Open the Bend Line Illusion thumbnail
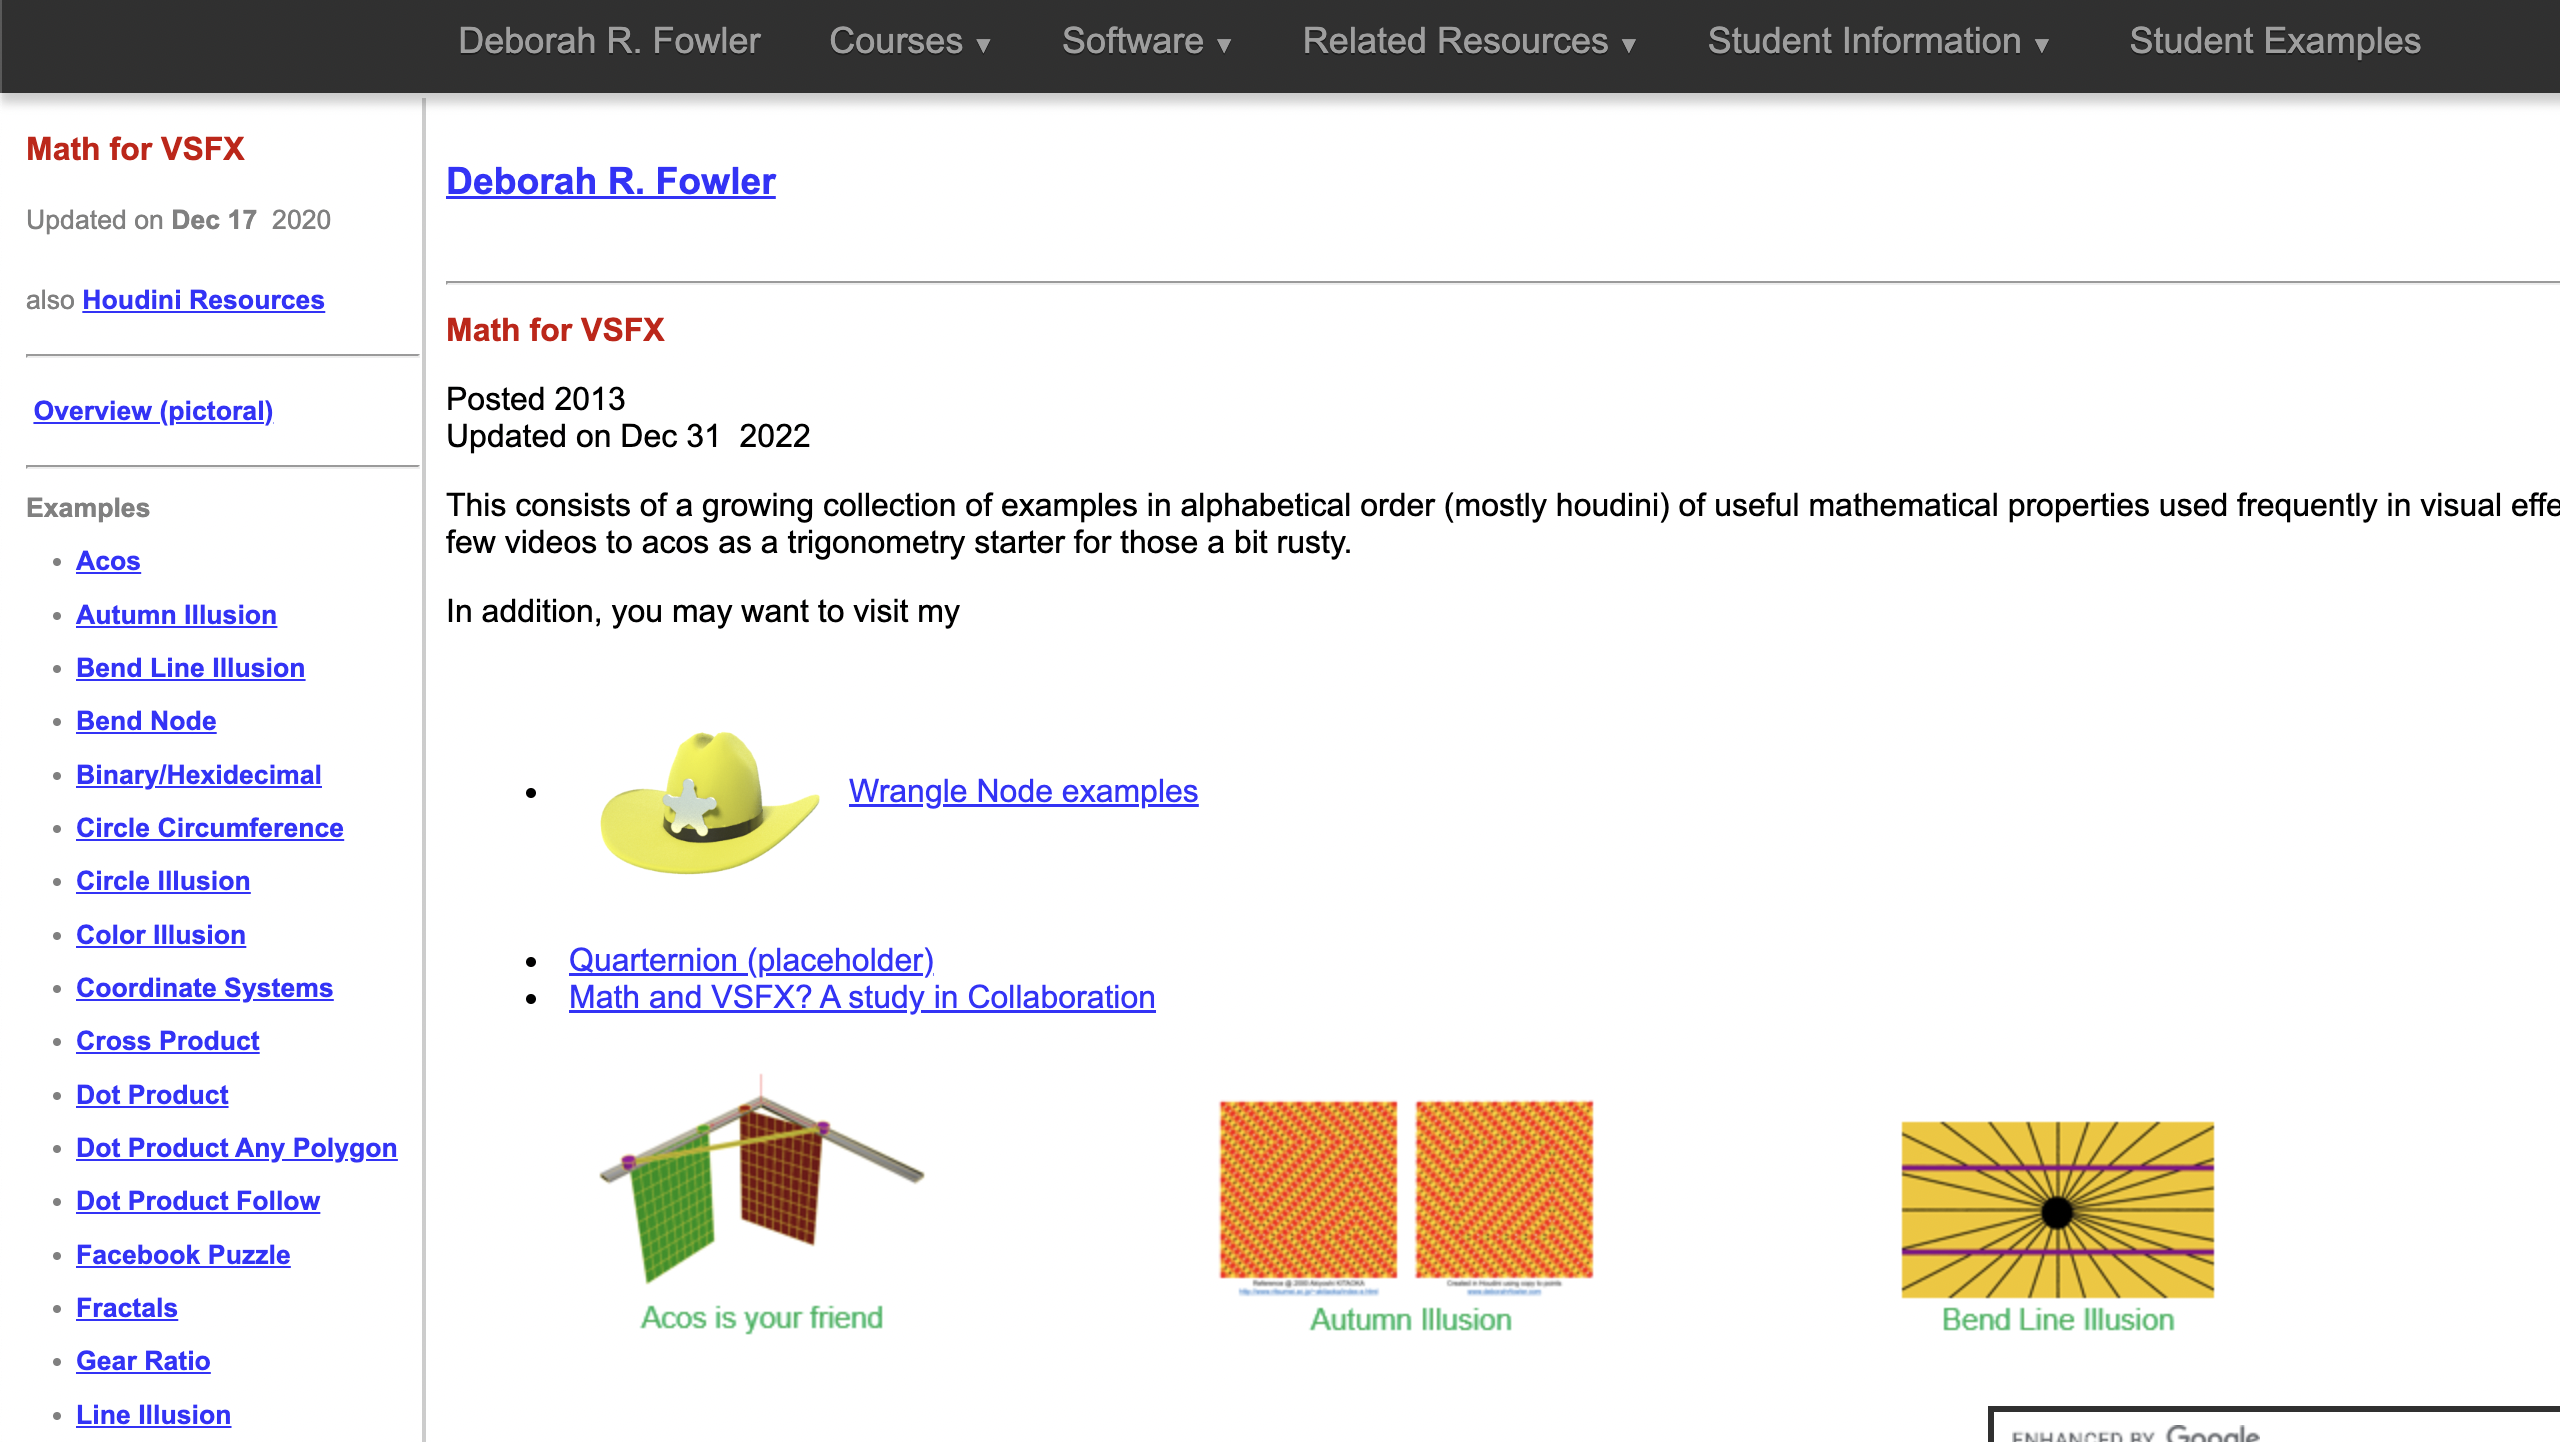This screenshot has width=2560, height=1442. [2057, 1210]
